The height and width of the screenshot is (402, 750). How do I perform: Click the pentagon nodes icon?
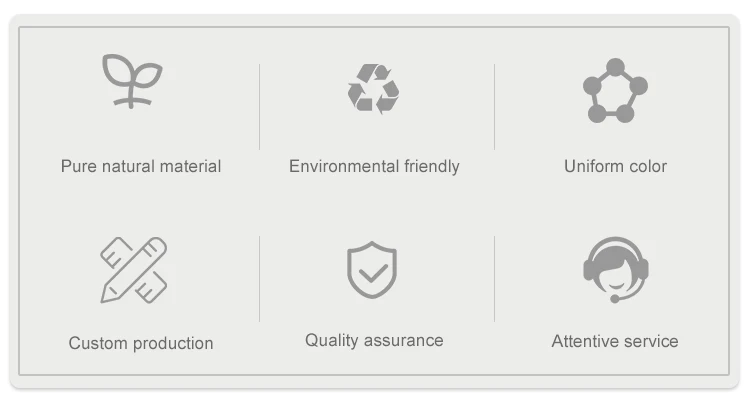pyautogui.click(x=615, y=91)
